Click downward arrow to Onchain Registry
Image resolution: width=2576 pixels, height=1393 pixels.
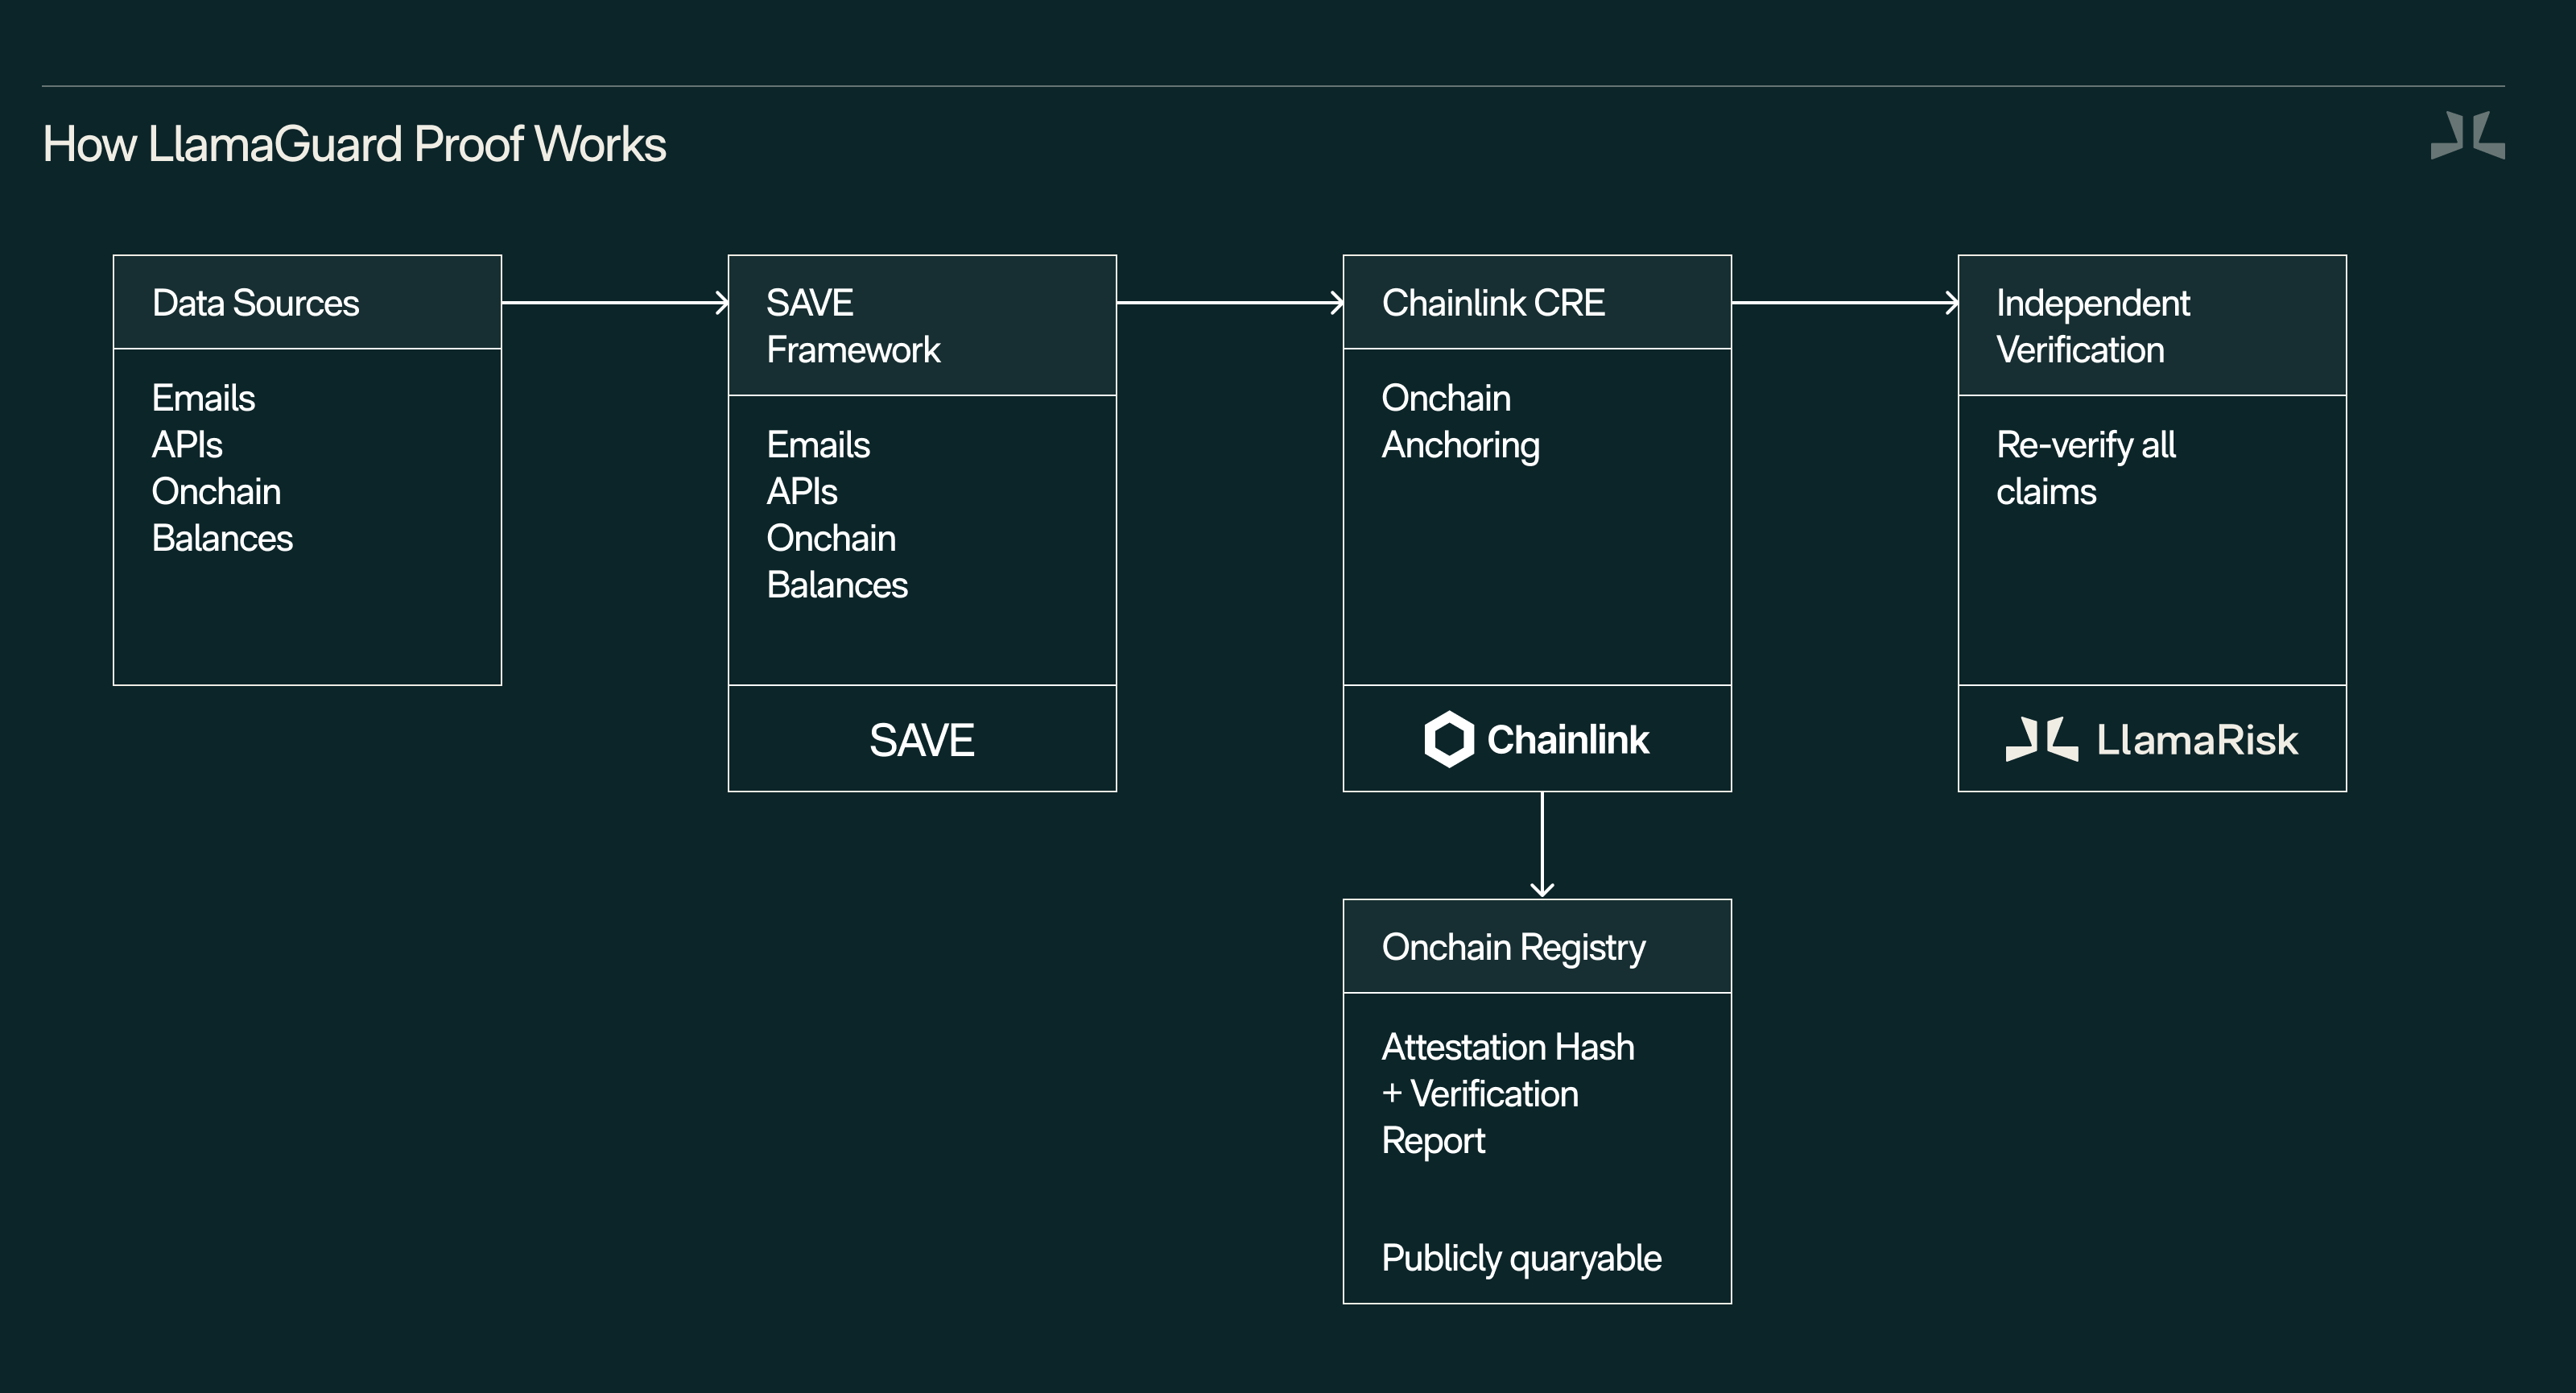[1542, 844]
